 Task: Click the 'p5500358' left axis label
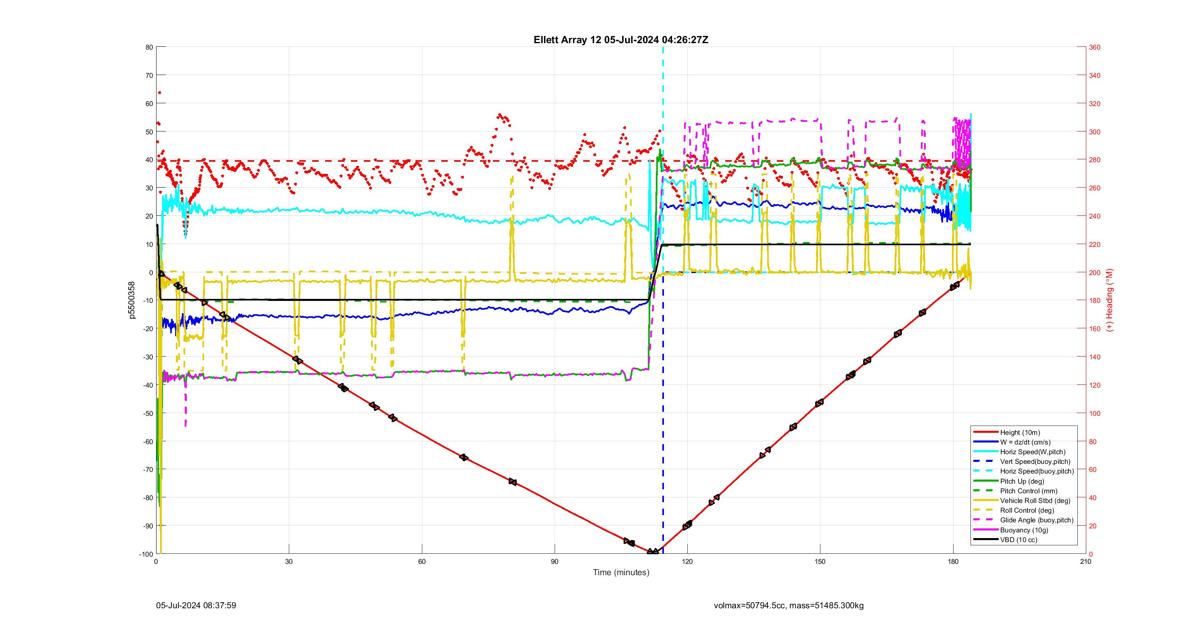click(132, 300)
